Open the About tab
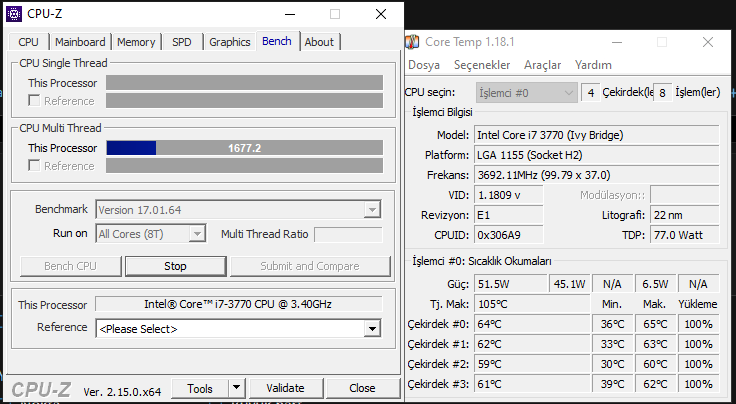The width and height of the screenshot is (736, 404). tap(319, 42)
